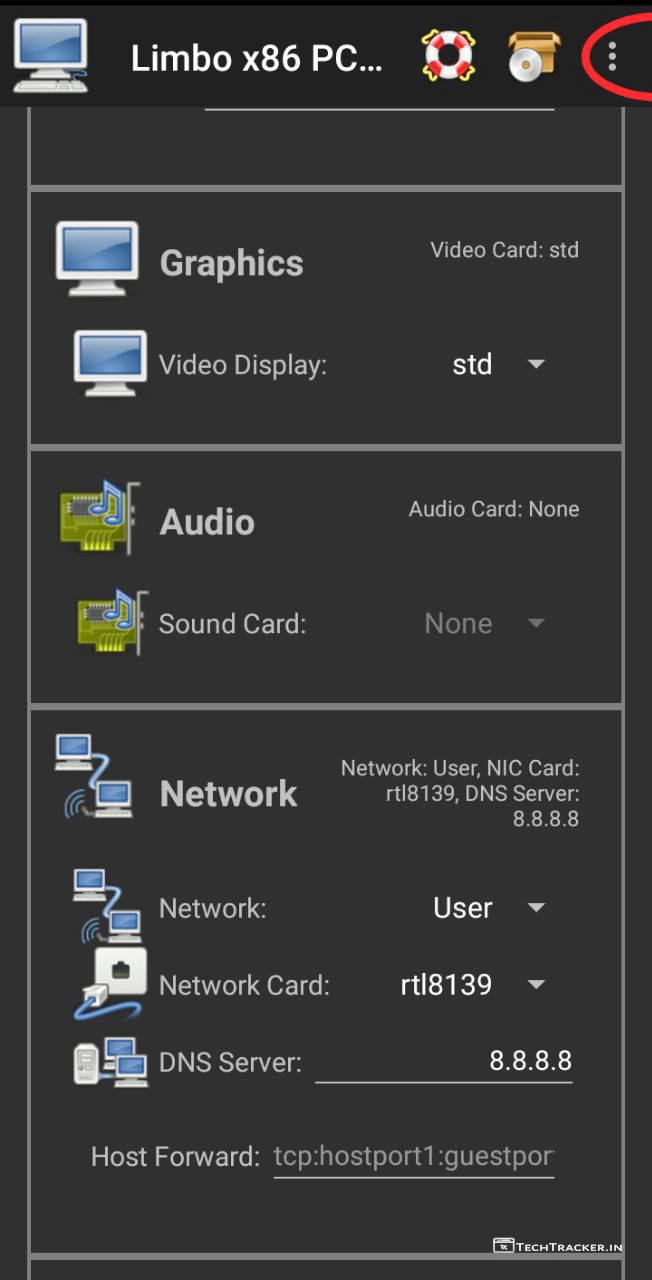Tap the DNS Server computers icon
The width and height of the screenshot is (652, 1280).
pos(110,1061)
